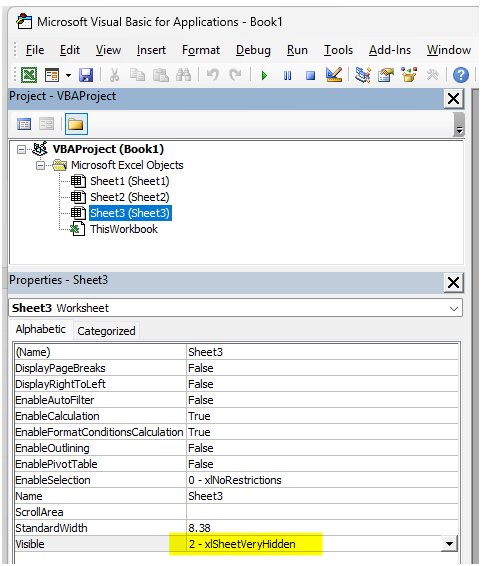Viewport: 481px width, 566px height.
Task: Click the VBA application icon in title bar
Action: pyautogui.click(x=24, y=21)
